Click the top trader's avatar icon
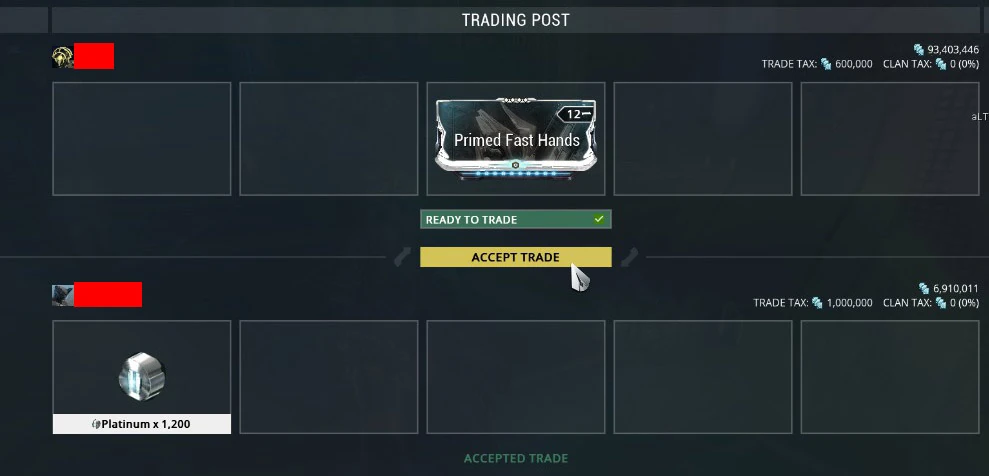This screenshot has height=476, width=989. click(62, 57)
